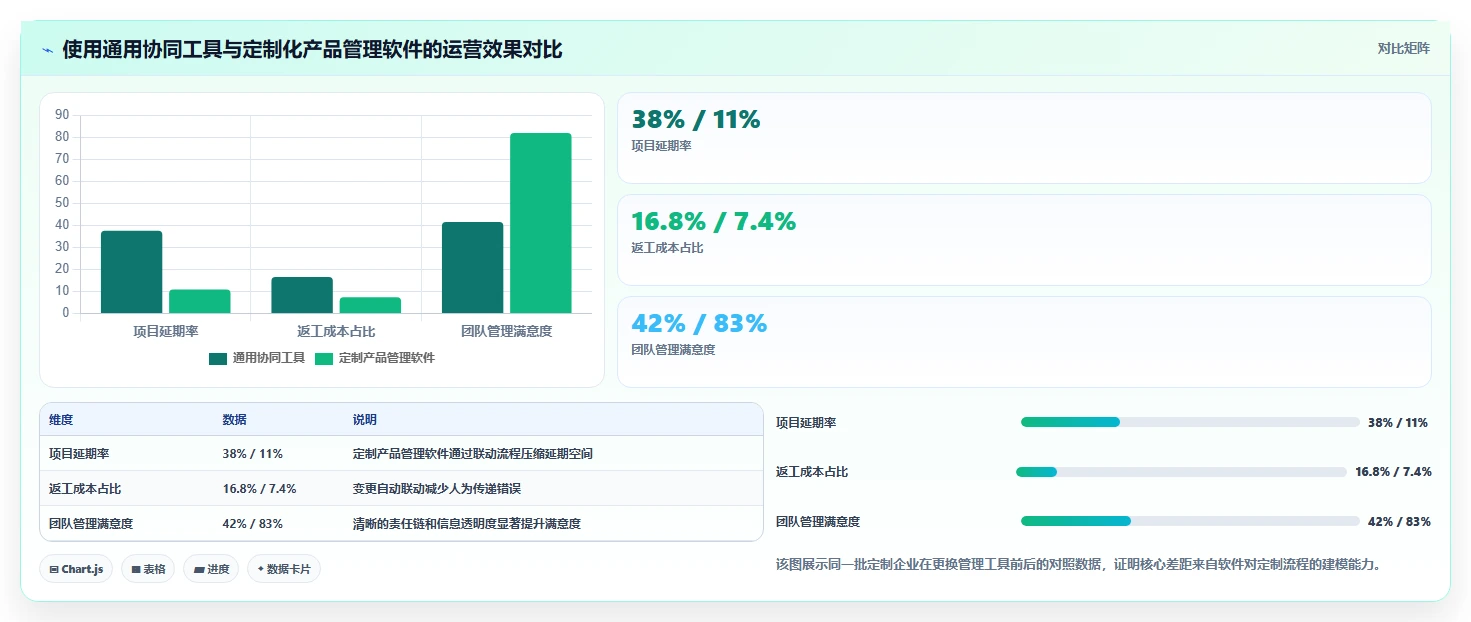The width and height of the screenshot is (1471, 622).
Task: Click the 说明 table header
Action: pyautogui.click(x=365, y=420)
